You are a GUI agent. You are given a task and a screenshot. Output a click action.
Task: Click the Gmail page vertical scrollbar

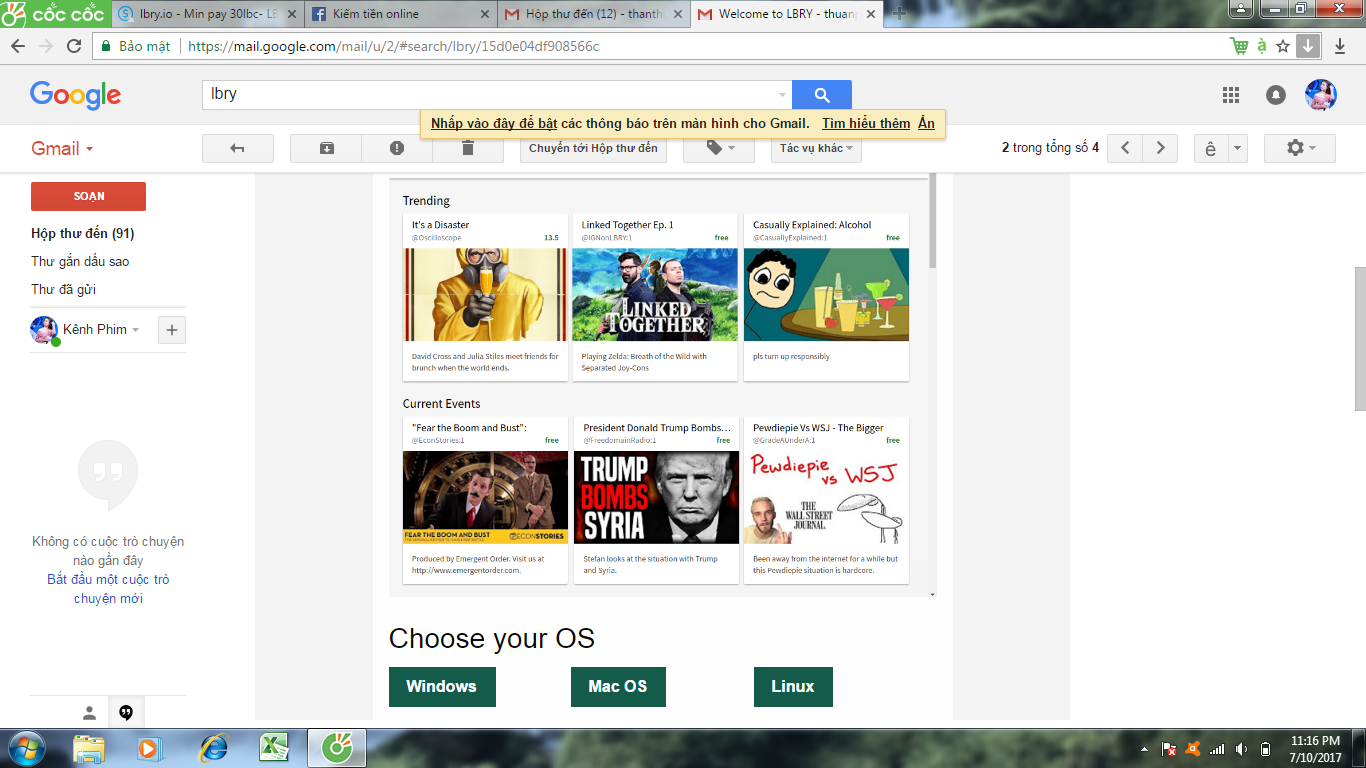[1360, 339]
